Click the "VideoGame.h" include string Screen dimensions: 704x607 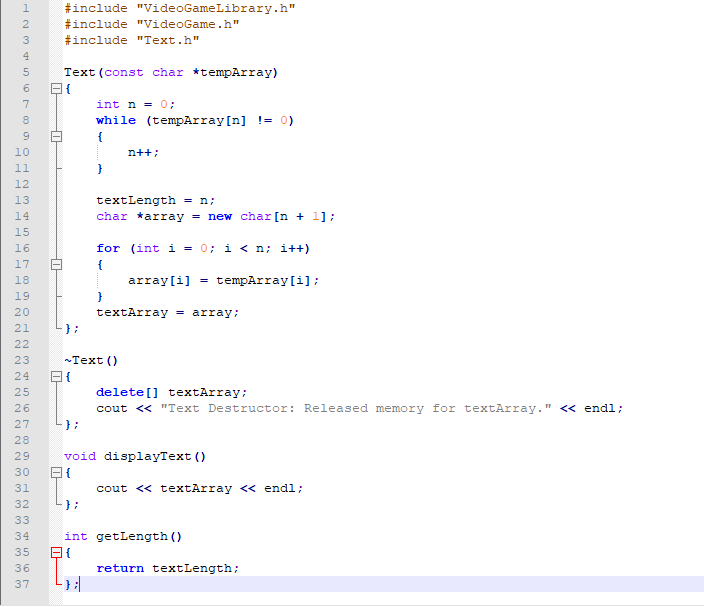[188, 24]
